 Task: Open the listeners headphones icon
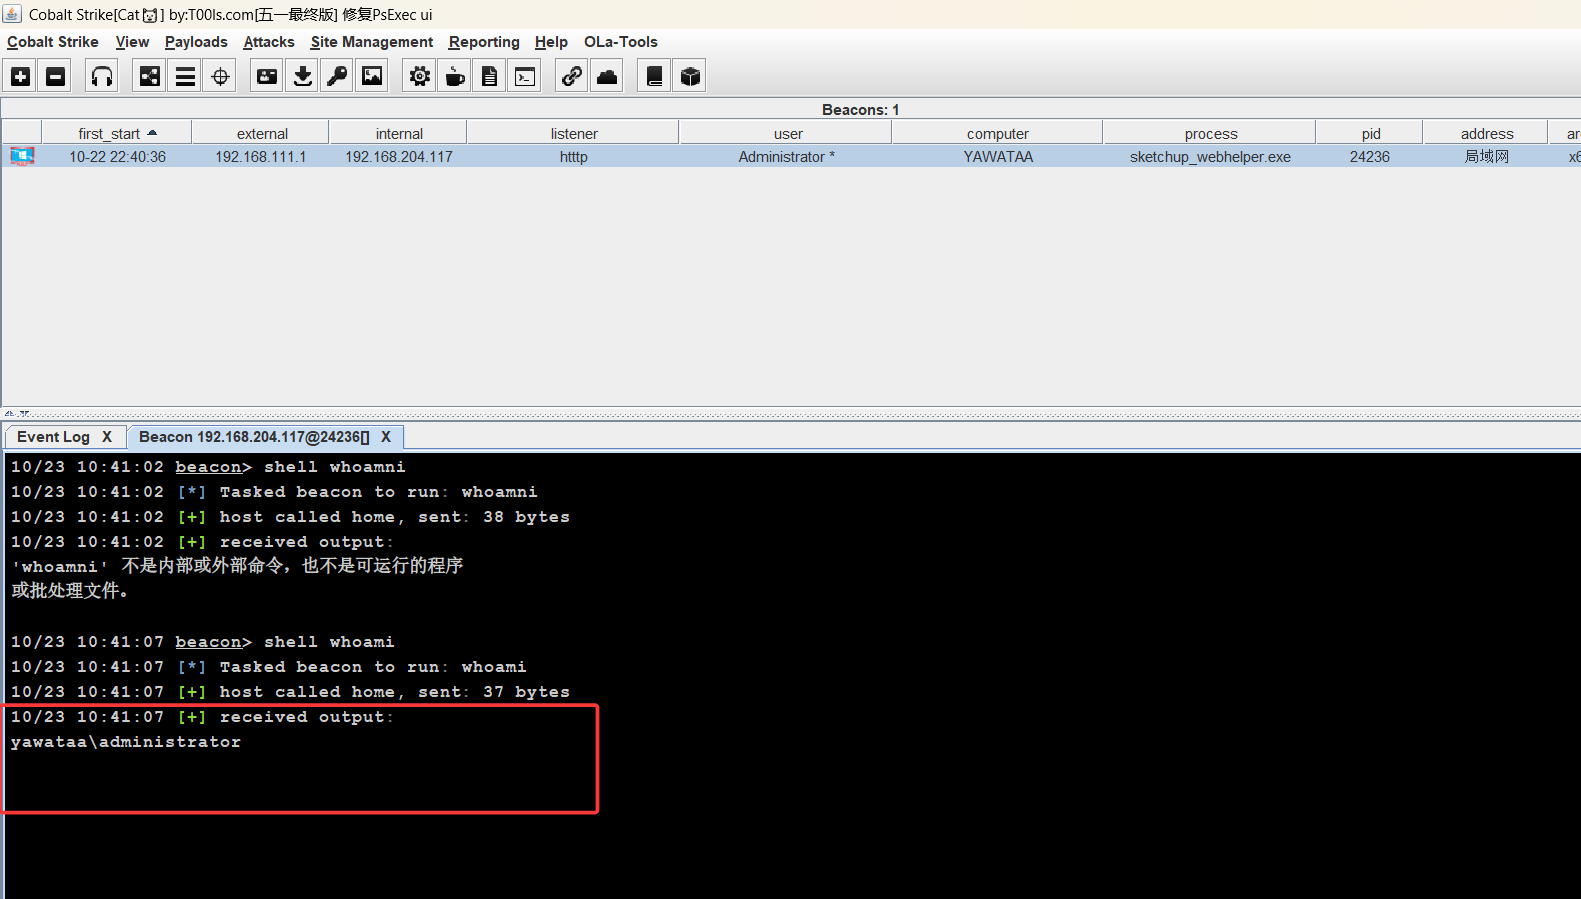102,76
